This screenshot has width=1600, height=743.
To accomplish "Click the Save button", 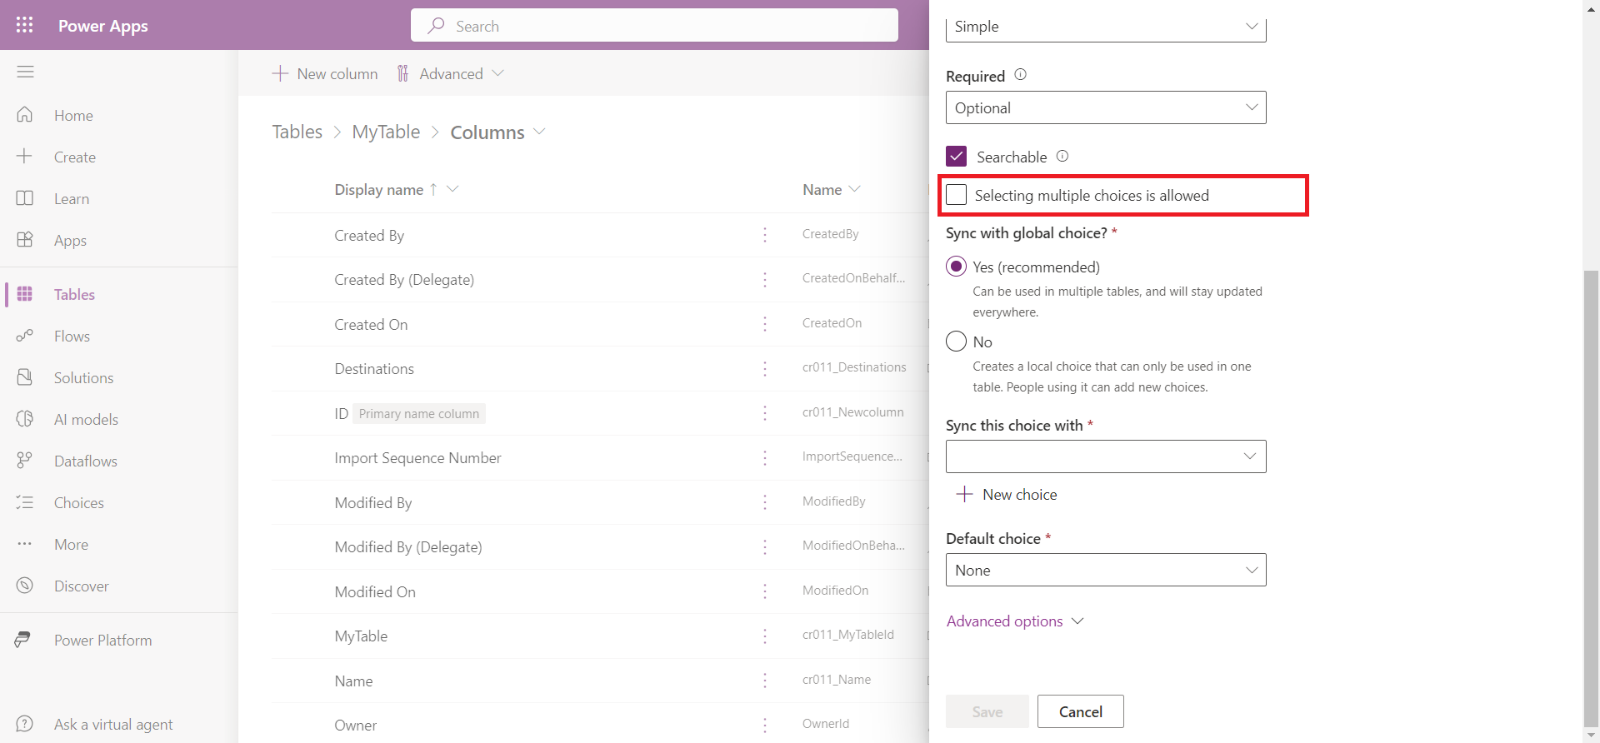I will [x=987, y=711].
